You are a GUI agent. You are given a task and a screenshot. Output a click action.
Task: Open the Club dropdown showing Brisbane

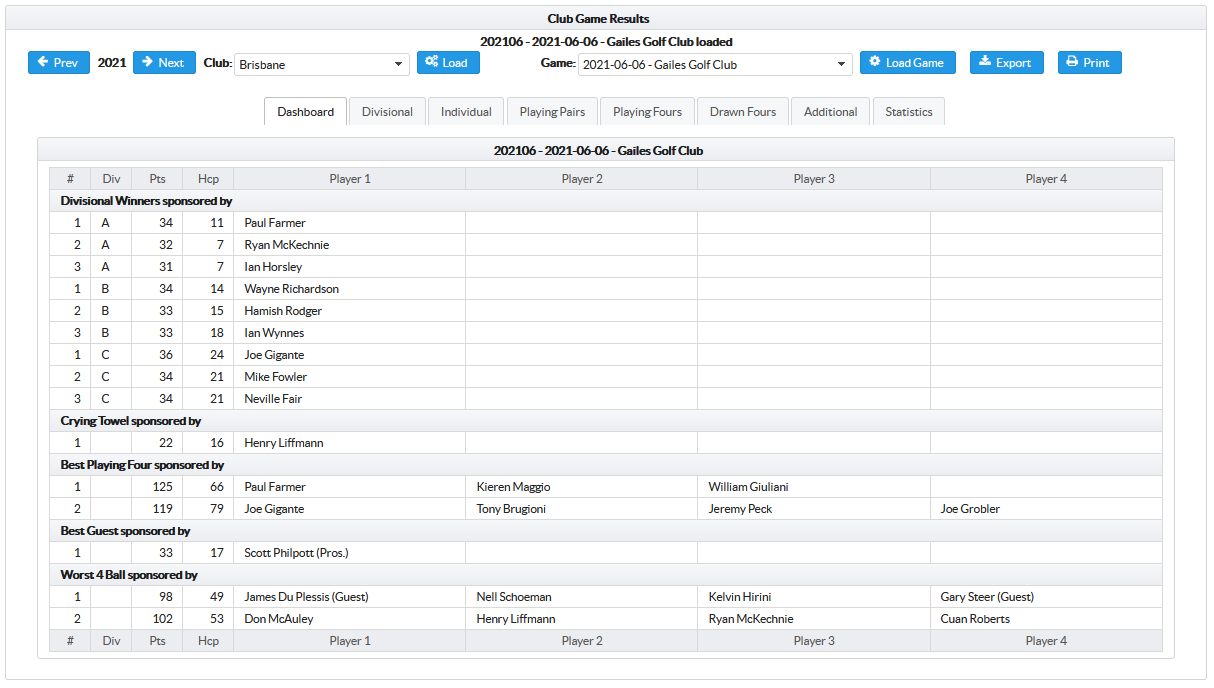coord(322,65)
